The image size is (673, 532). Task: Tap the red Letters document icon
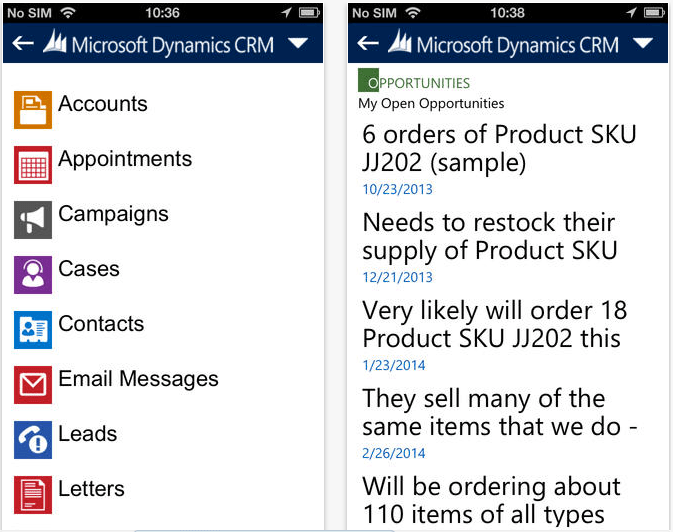point(33,495)
